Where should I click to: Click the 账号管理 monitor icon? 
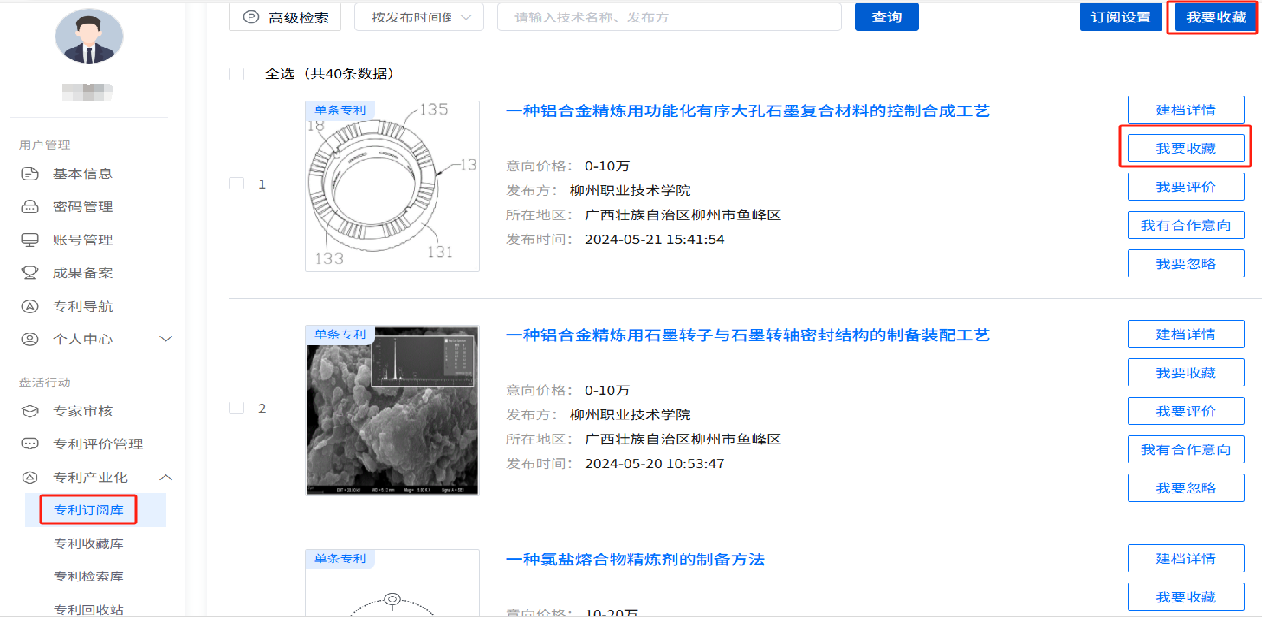[30, 240]
